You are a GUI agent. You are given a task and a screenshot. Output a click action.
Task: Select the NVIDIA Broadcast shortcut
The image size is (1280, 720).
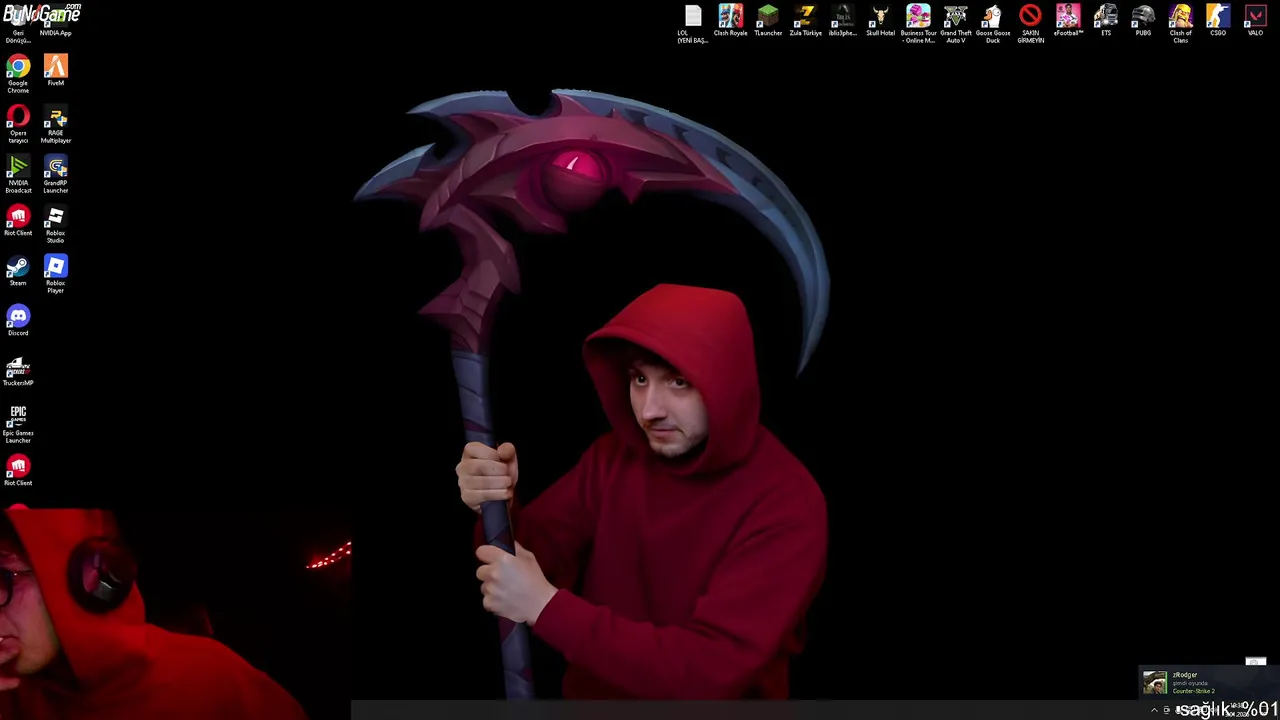coord(18,175)
